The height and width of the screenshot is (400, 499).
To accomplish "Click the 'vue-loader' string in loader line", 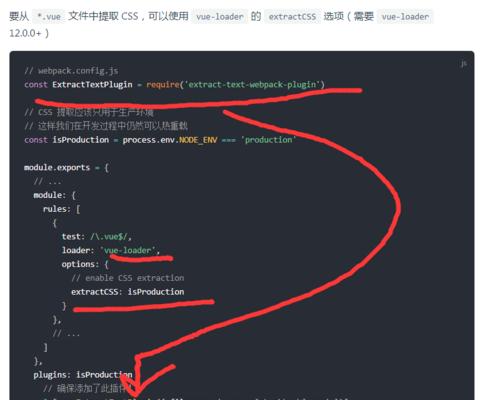I will point(129,250).
